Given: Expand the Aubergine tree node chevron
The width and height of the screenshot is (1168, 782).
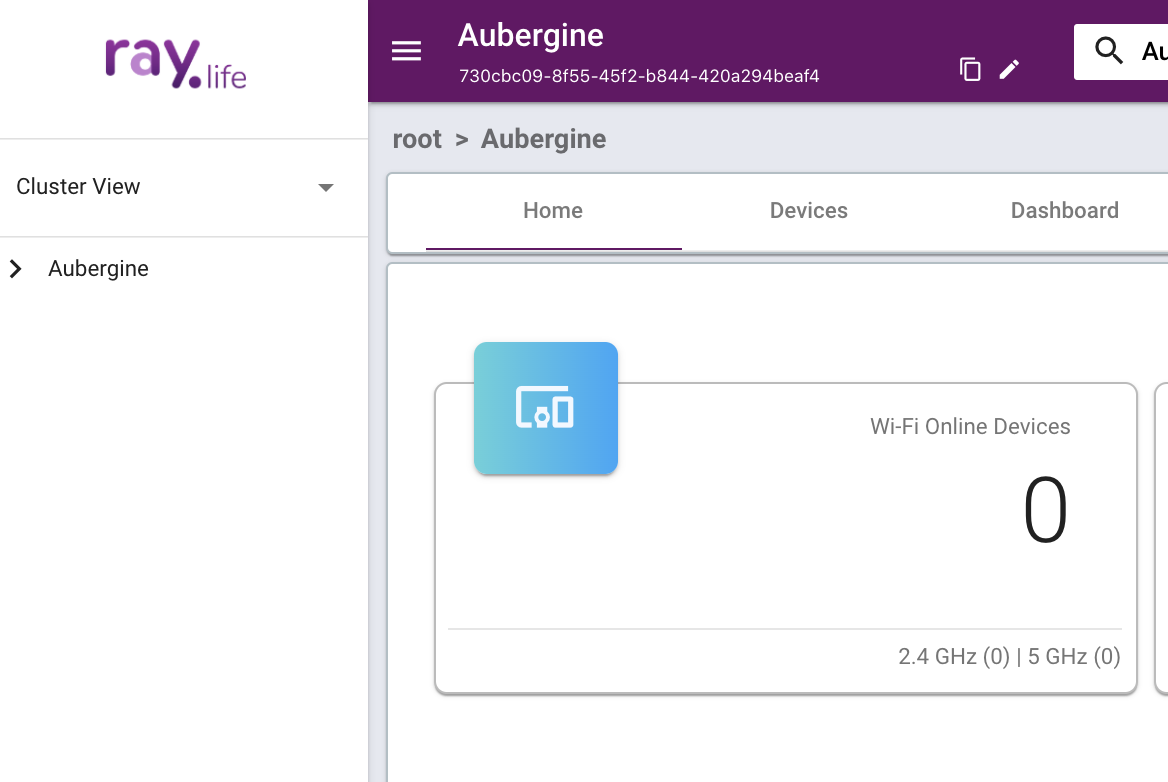Looking at the screenshot, I should [x=16, y=269].
